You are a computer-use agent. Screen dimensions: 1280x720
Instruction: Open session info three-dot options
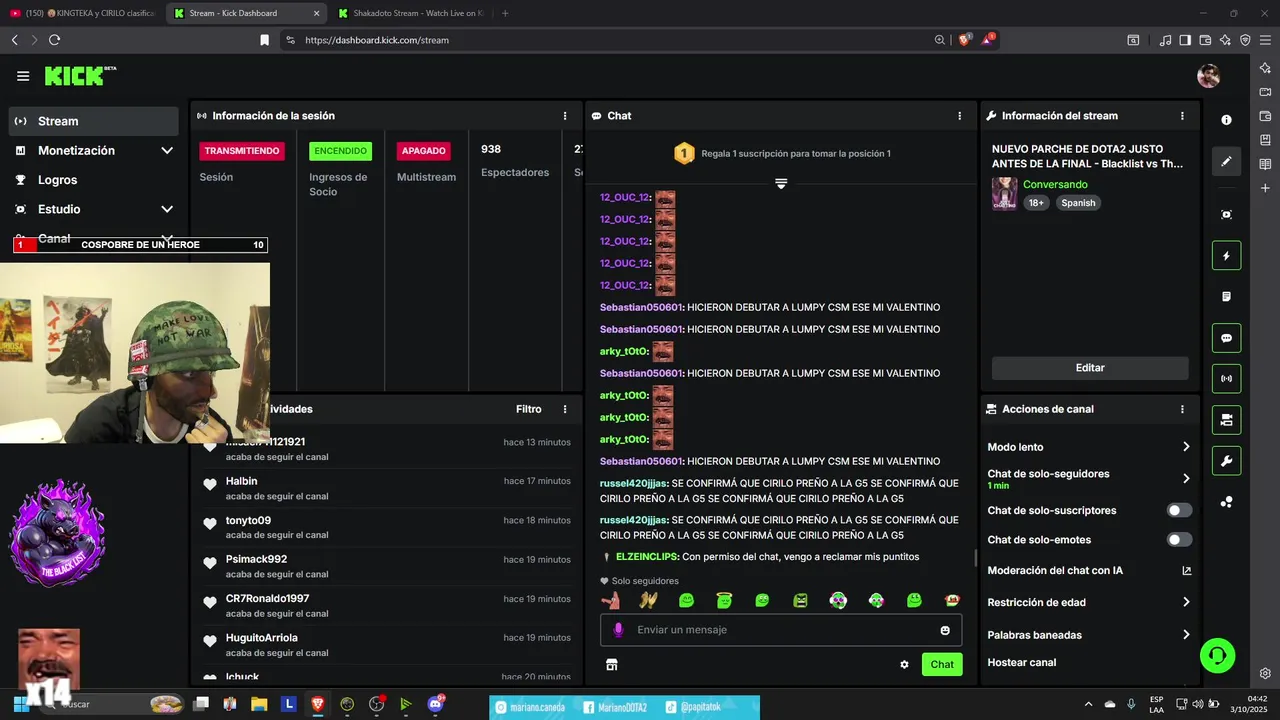[x=565, y=116]
